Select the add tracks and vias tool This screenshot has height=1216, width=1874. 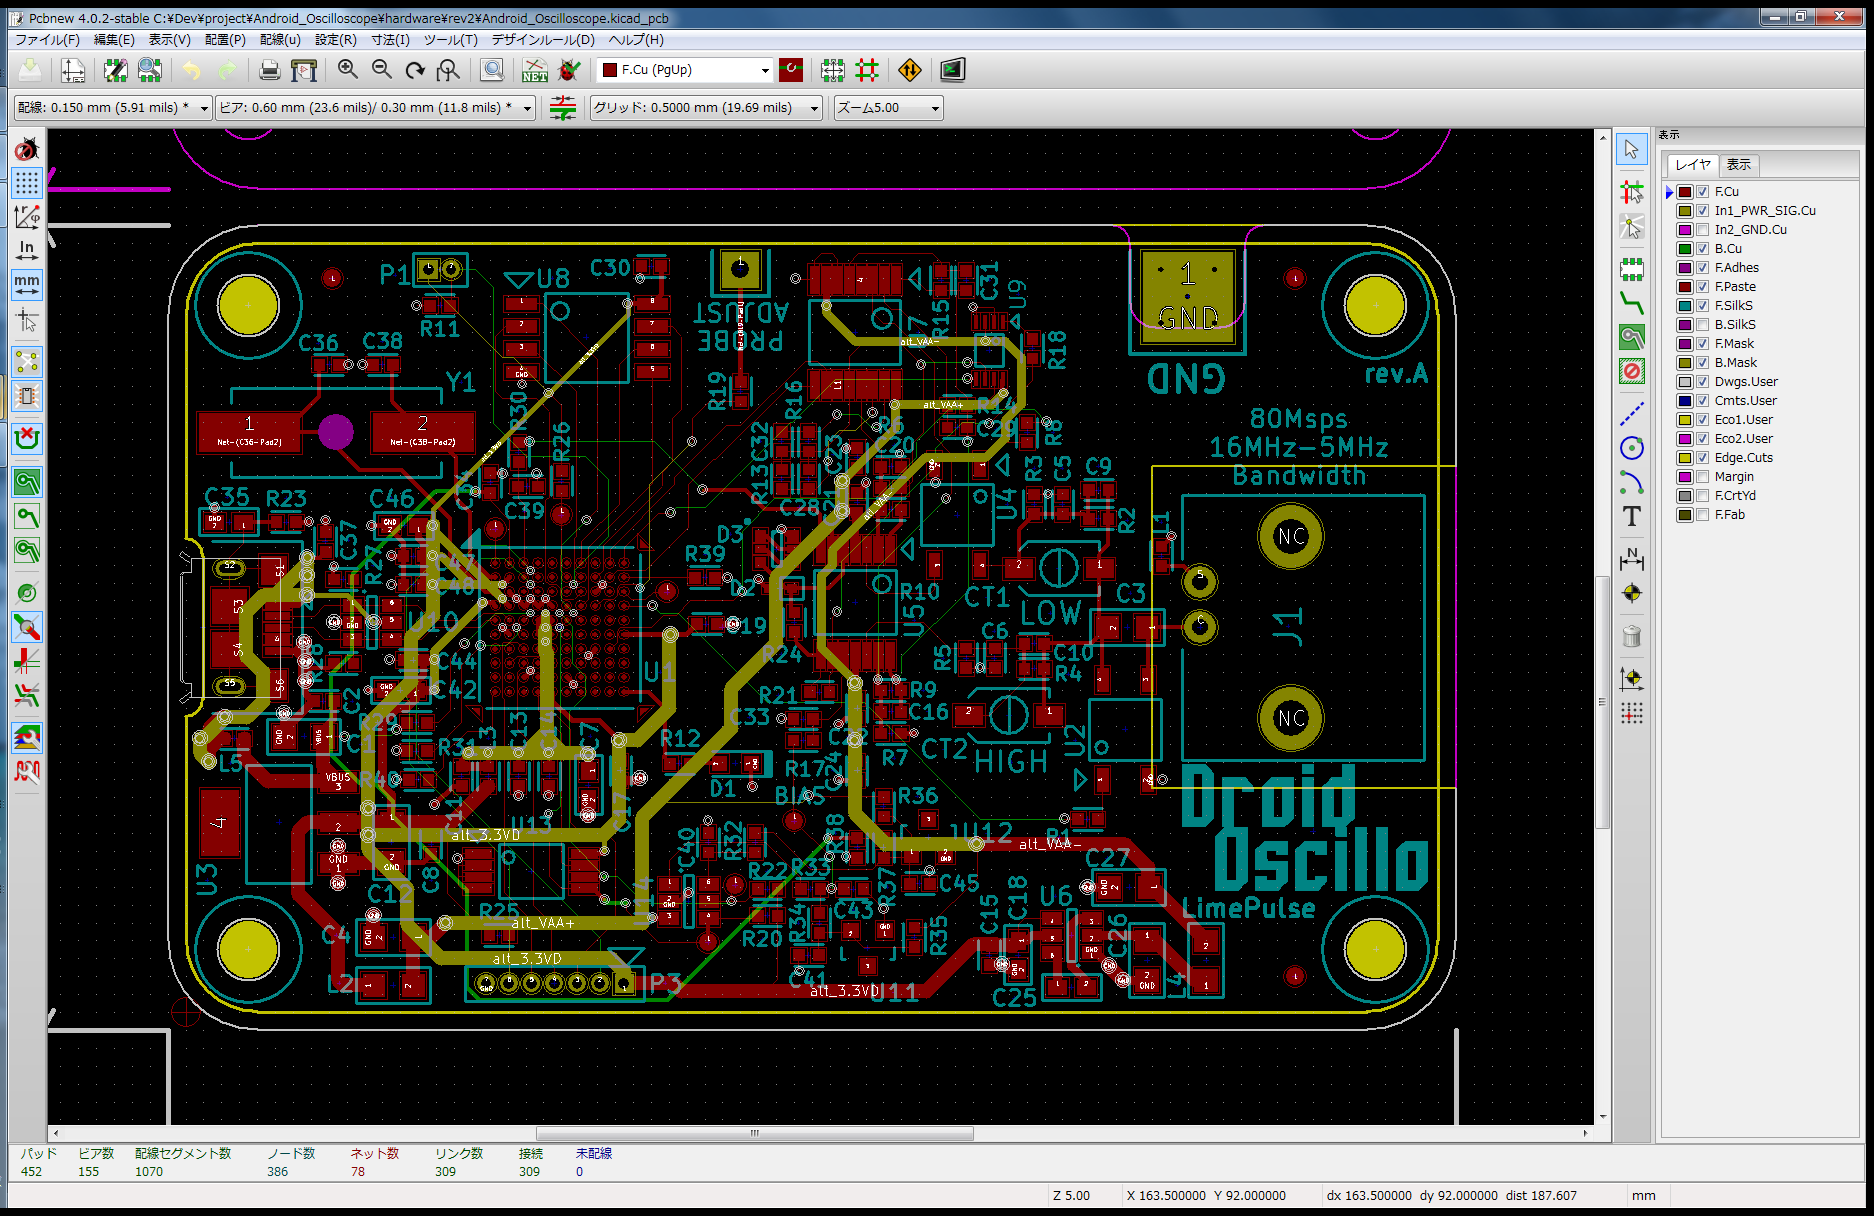click(1631, 303)
